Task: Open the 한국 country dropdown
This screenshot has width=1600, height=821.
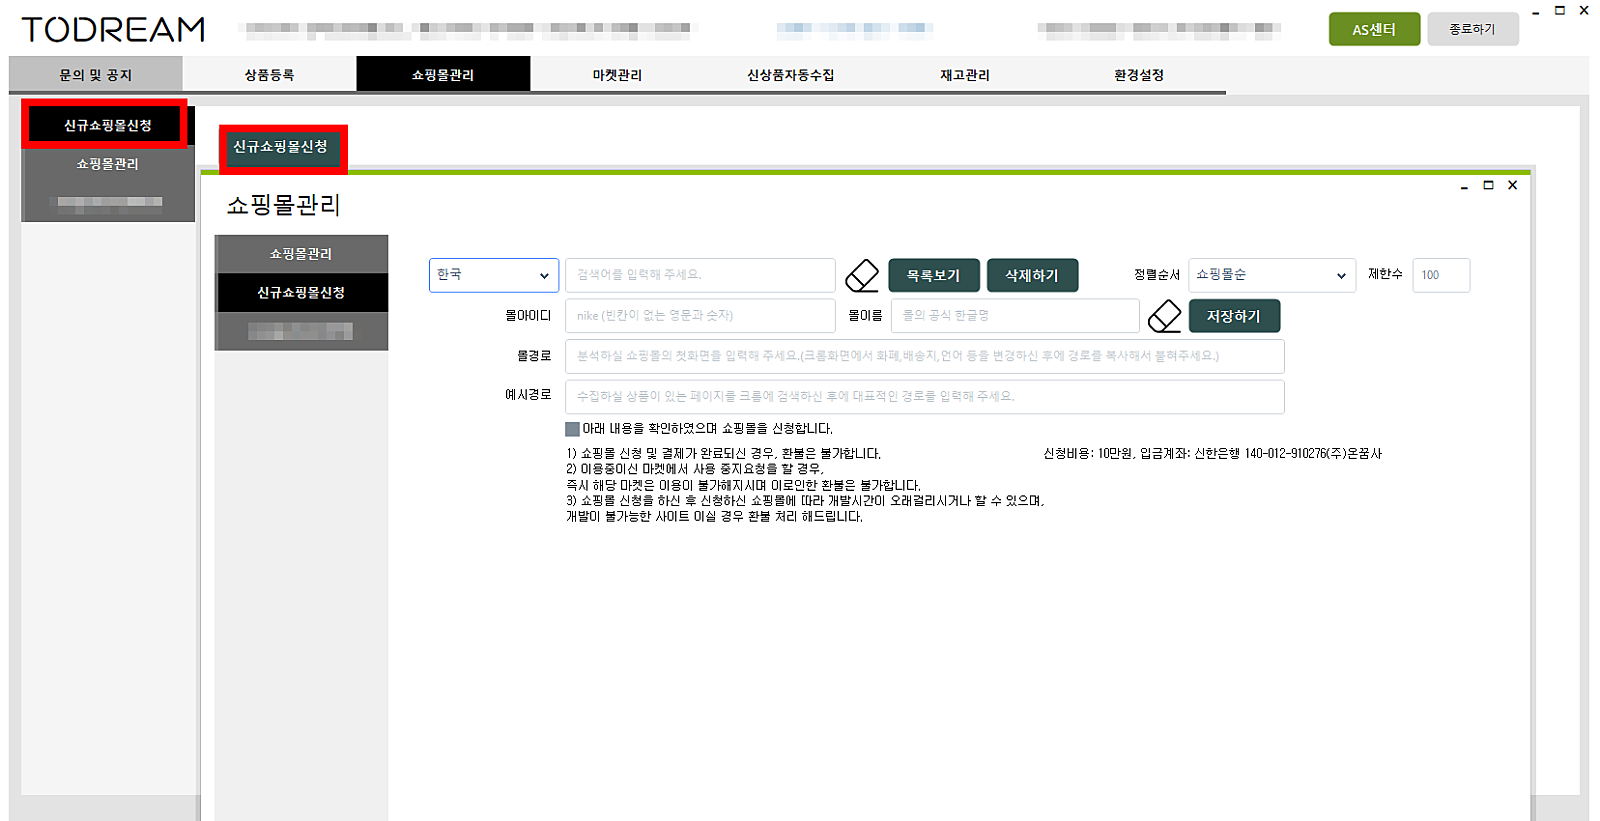Action: (x=494, y=275)
